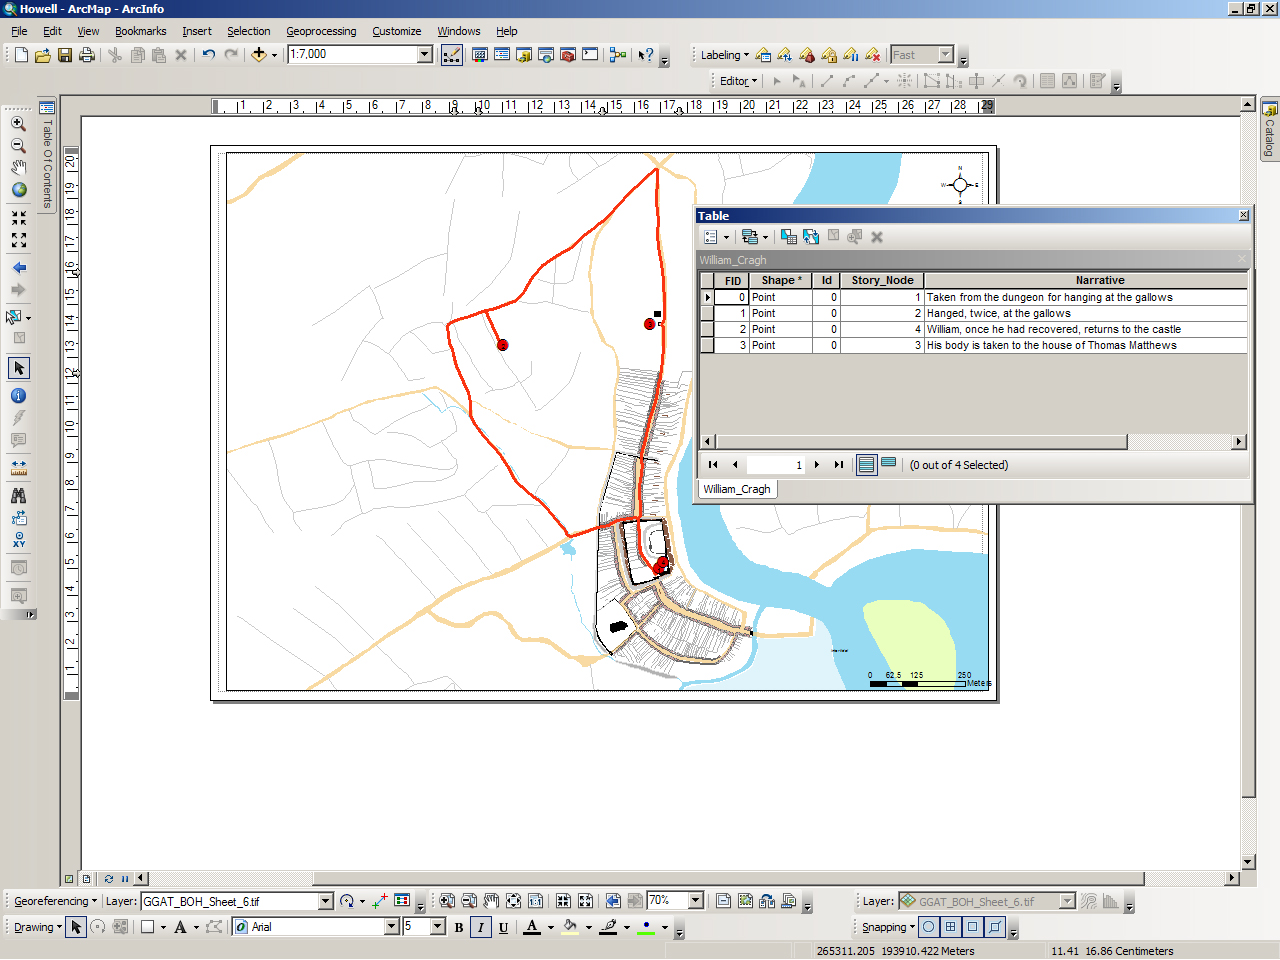Switch to Show selected records view
This screenshot has width=1280, height=960.
coord(888,464)
